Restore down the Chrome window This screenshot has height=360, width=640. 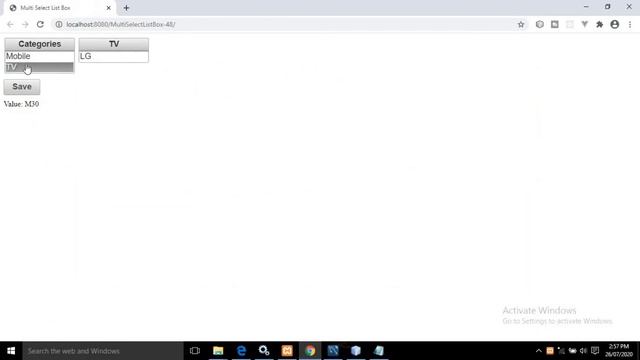[607, 7]
